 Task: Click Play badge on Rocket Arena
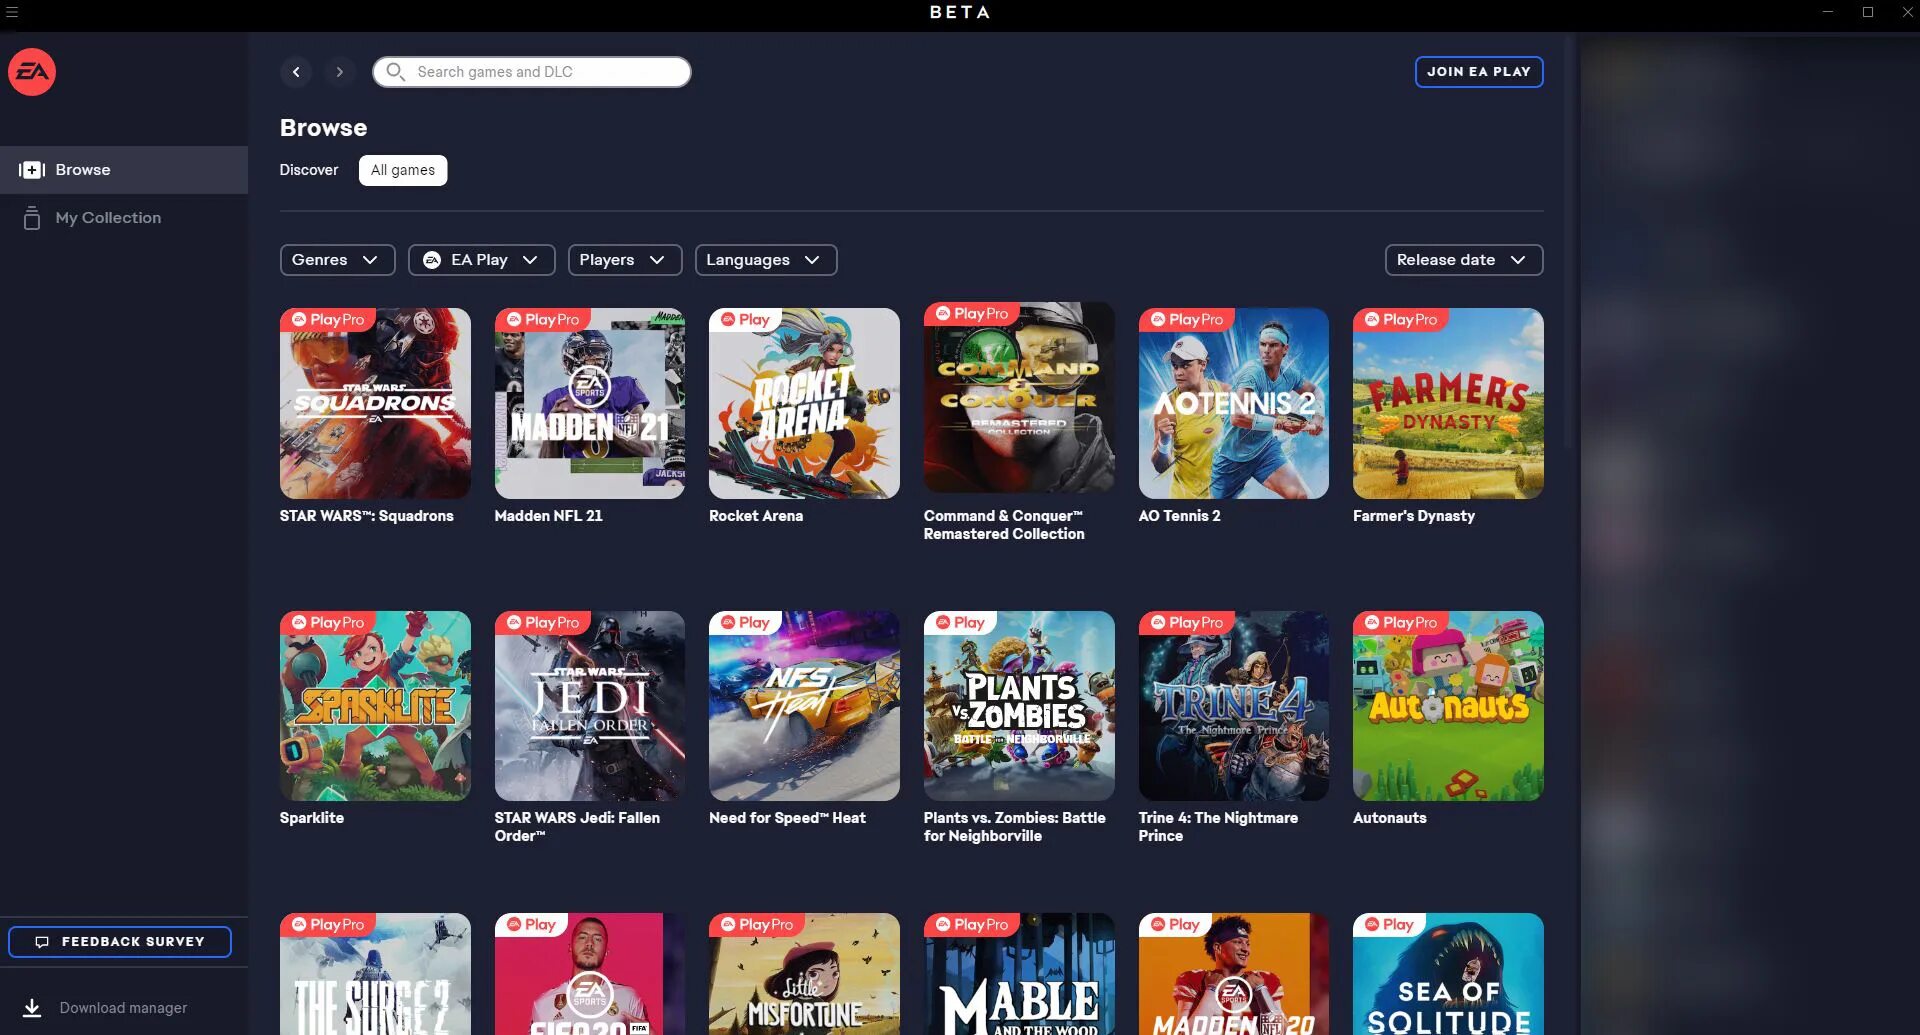pos(745,320)
